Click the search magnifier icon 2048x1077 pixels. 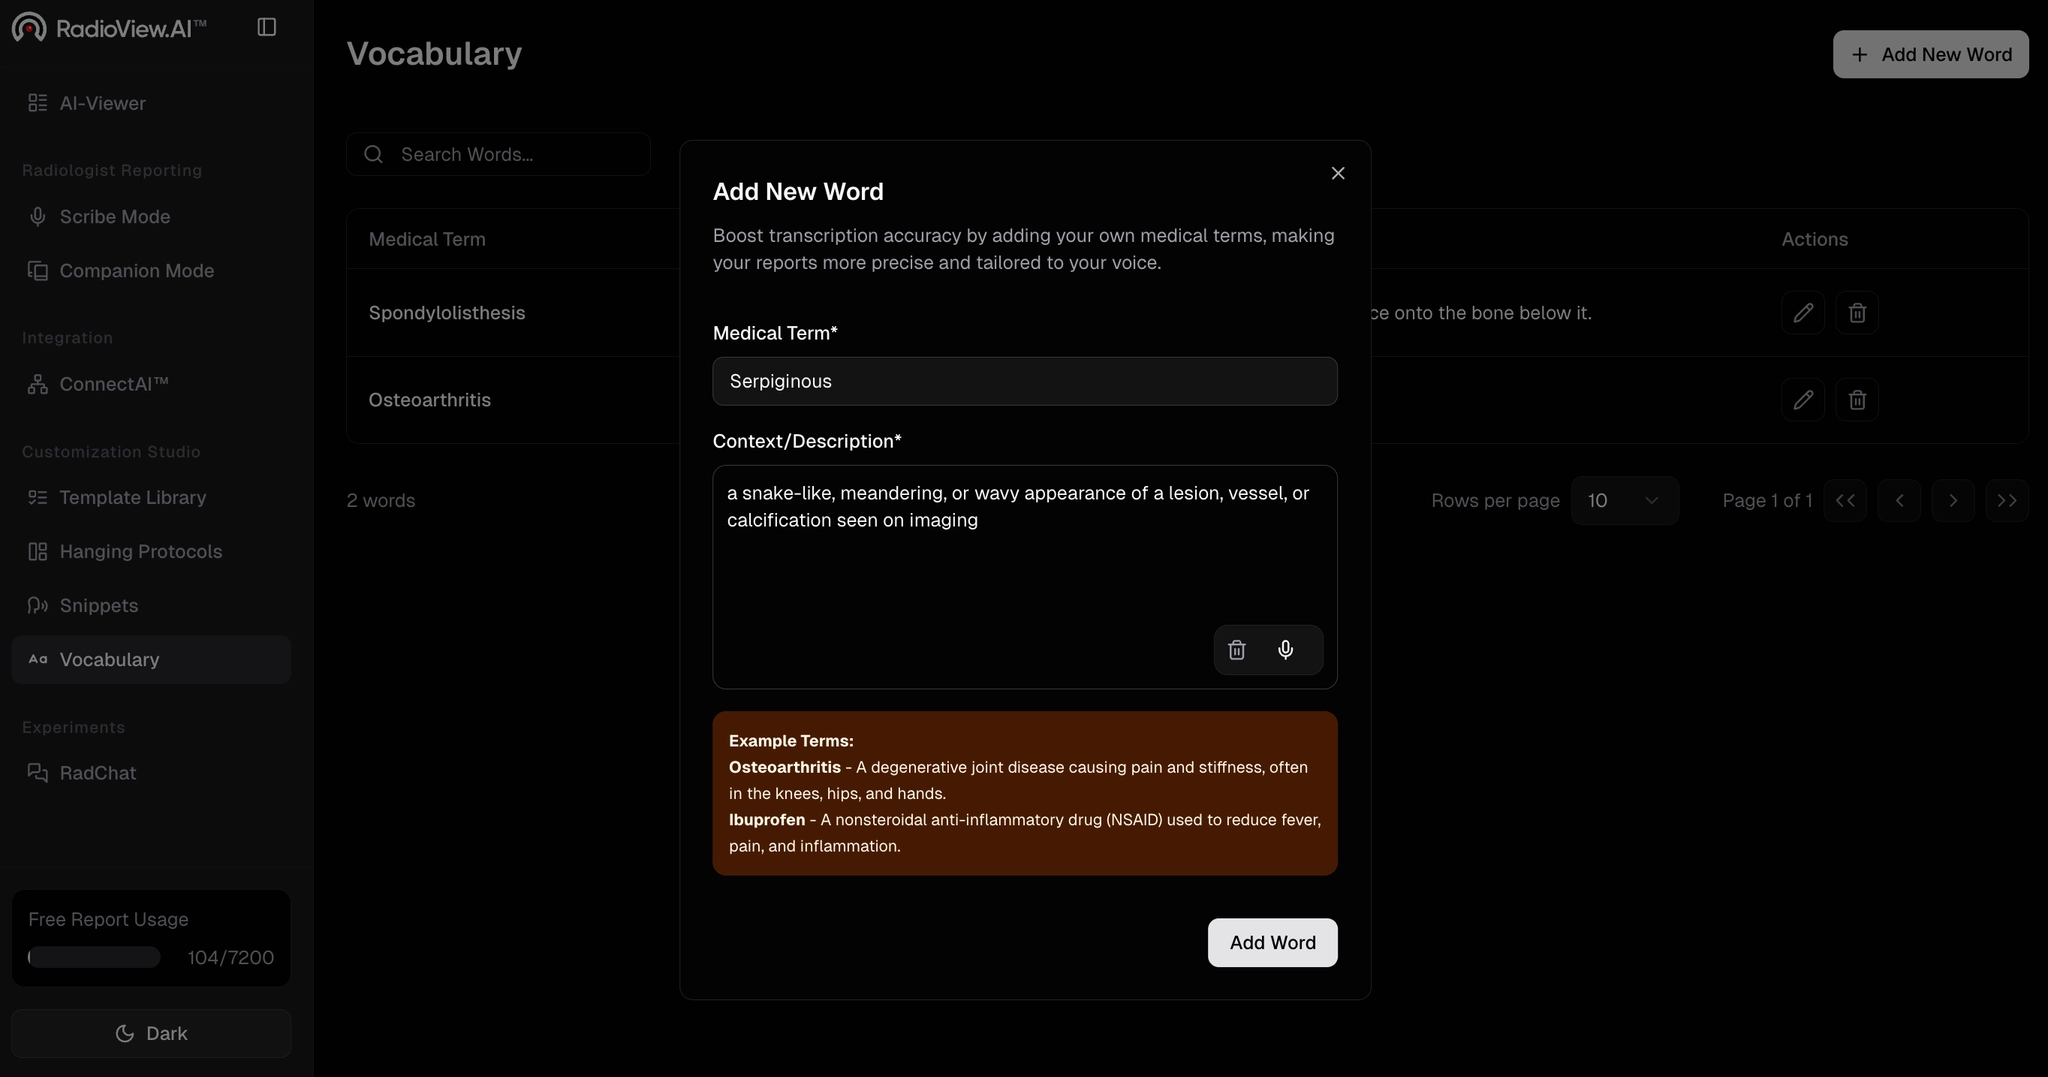point(374,154)
